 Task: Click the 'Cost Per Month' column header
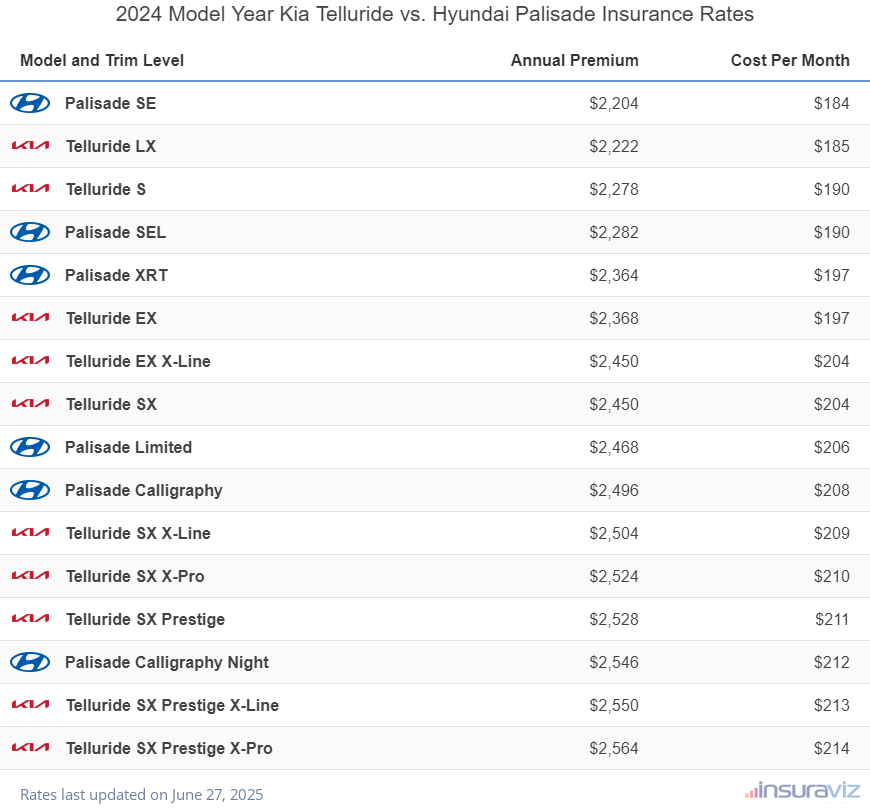[790, 60]
